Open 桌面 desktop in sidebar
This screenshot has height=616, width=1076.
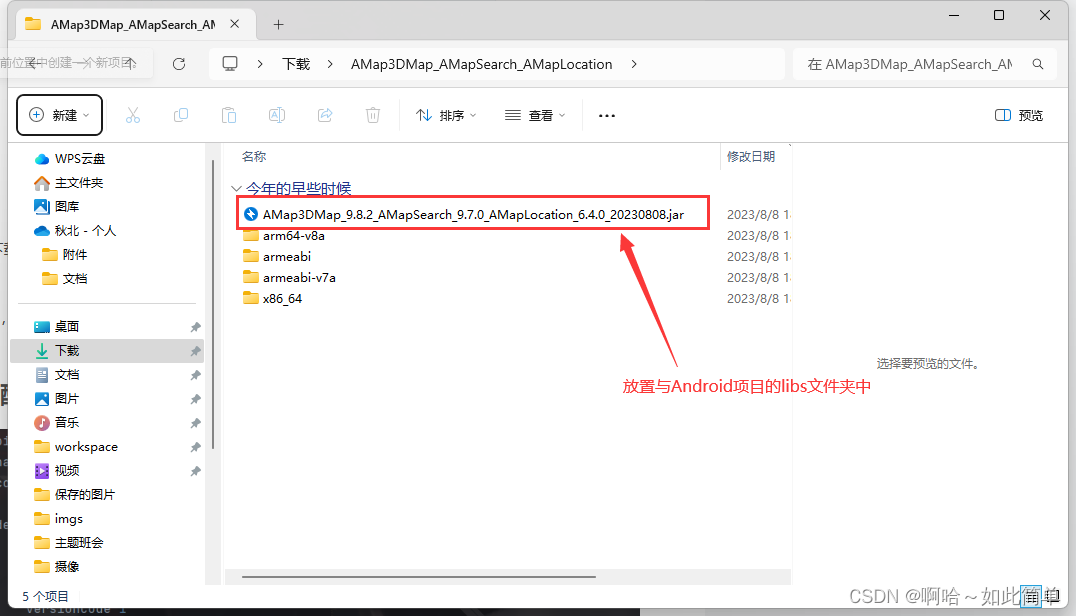click(67, 327)
